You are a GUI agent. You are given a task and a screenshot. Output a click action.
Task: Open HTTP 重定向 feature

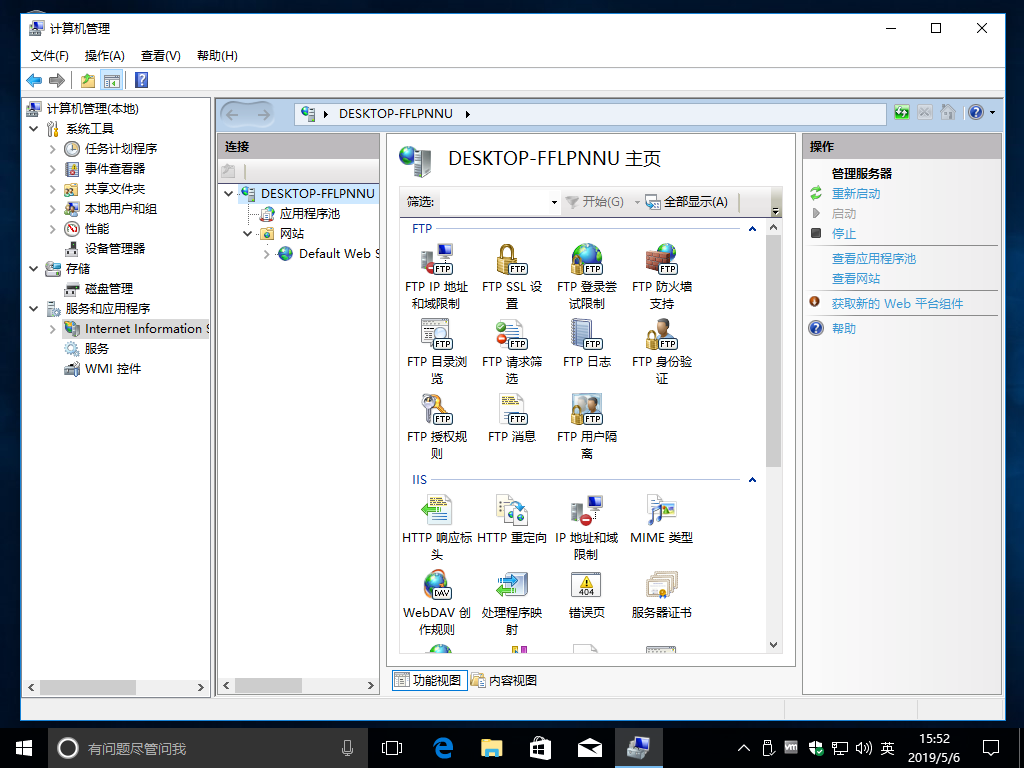(511, 520)
